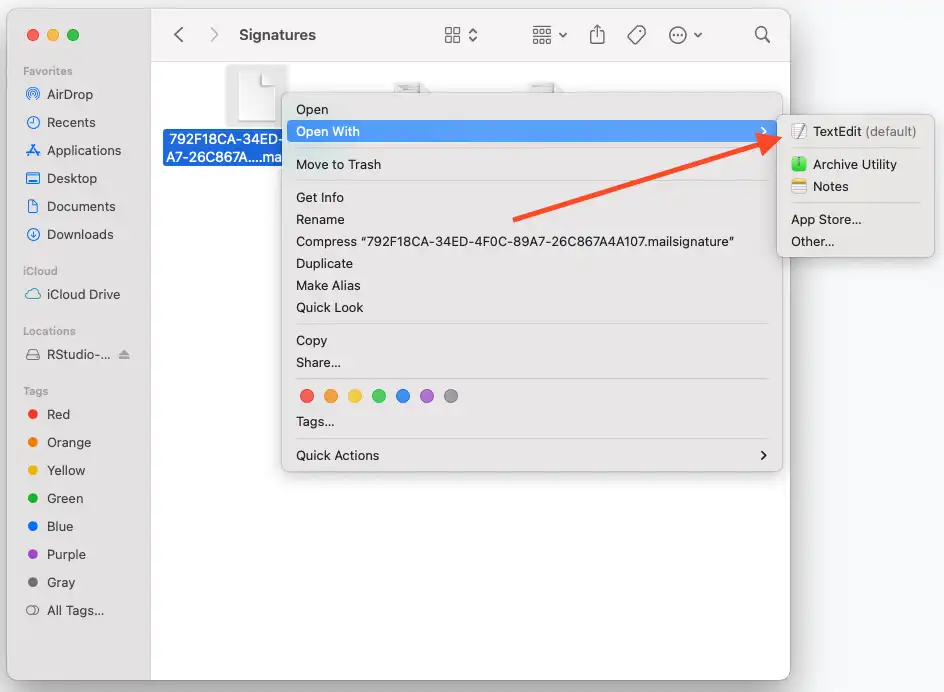Click the Search magnifier icon
Image resolution: width=944 pixels, height=692 pixels.
pyautogui.click(x=762, y=35)
